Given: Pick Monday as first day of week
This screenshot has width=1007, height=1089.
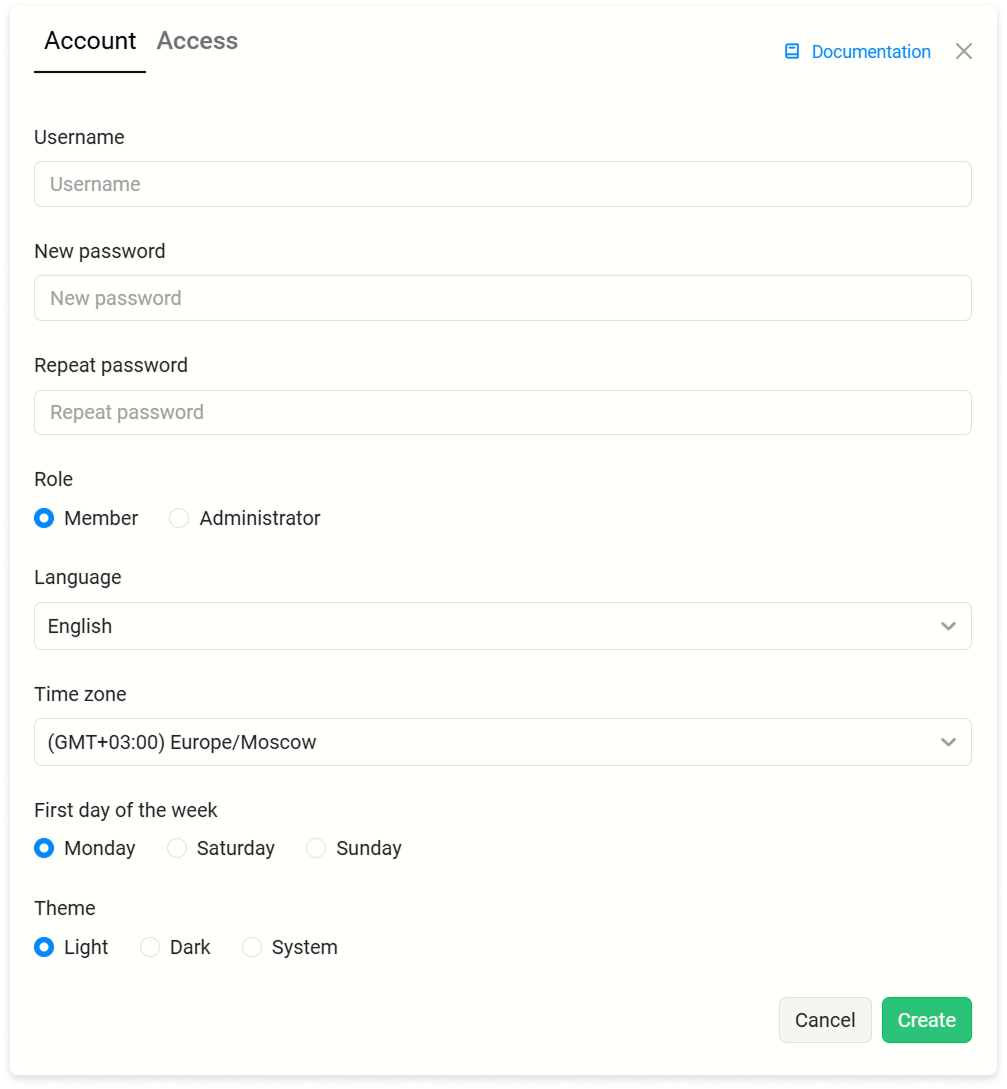Looking at the screenshot, I should (44, 848).
